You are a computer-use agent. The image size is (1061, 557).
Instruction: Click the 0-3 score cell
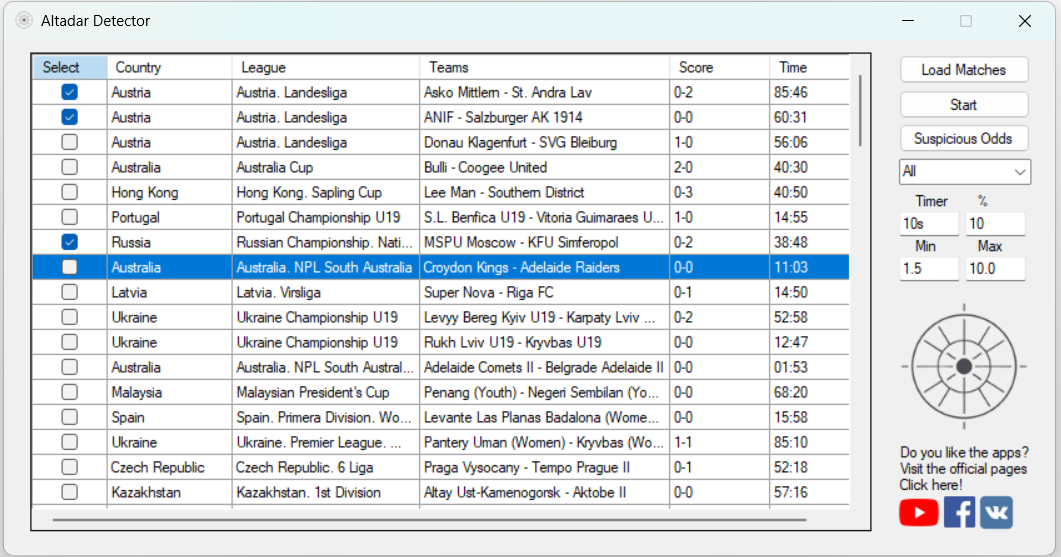click(719, 192)
